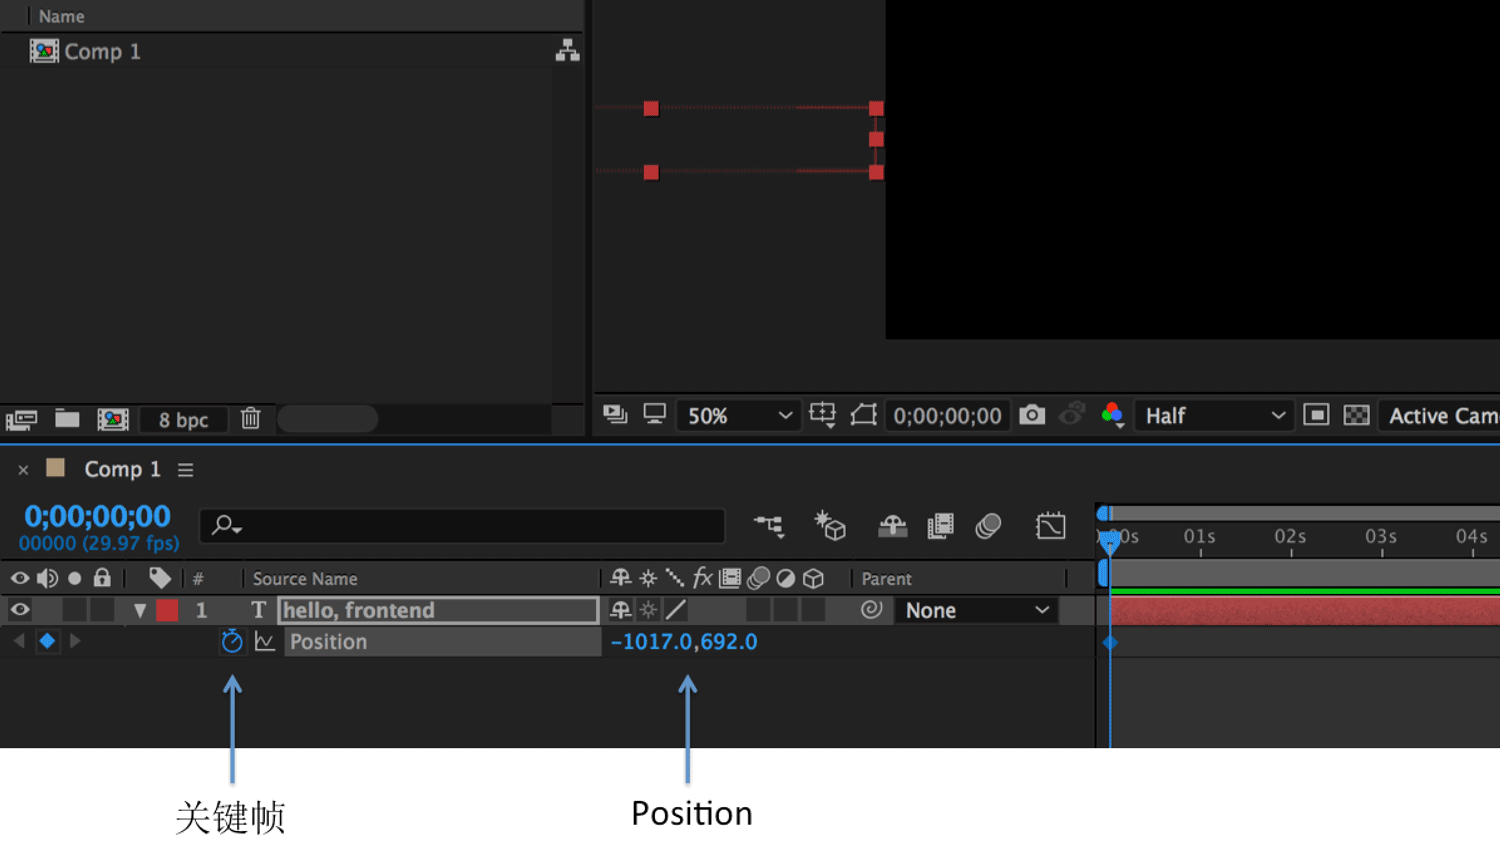Enable Frame Blending for the composition
1500x847 pixels.
pos(940,525)
